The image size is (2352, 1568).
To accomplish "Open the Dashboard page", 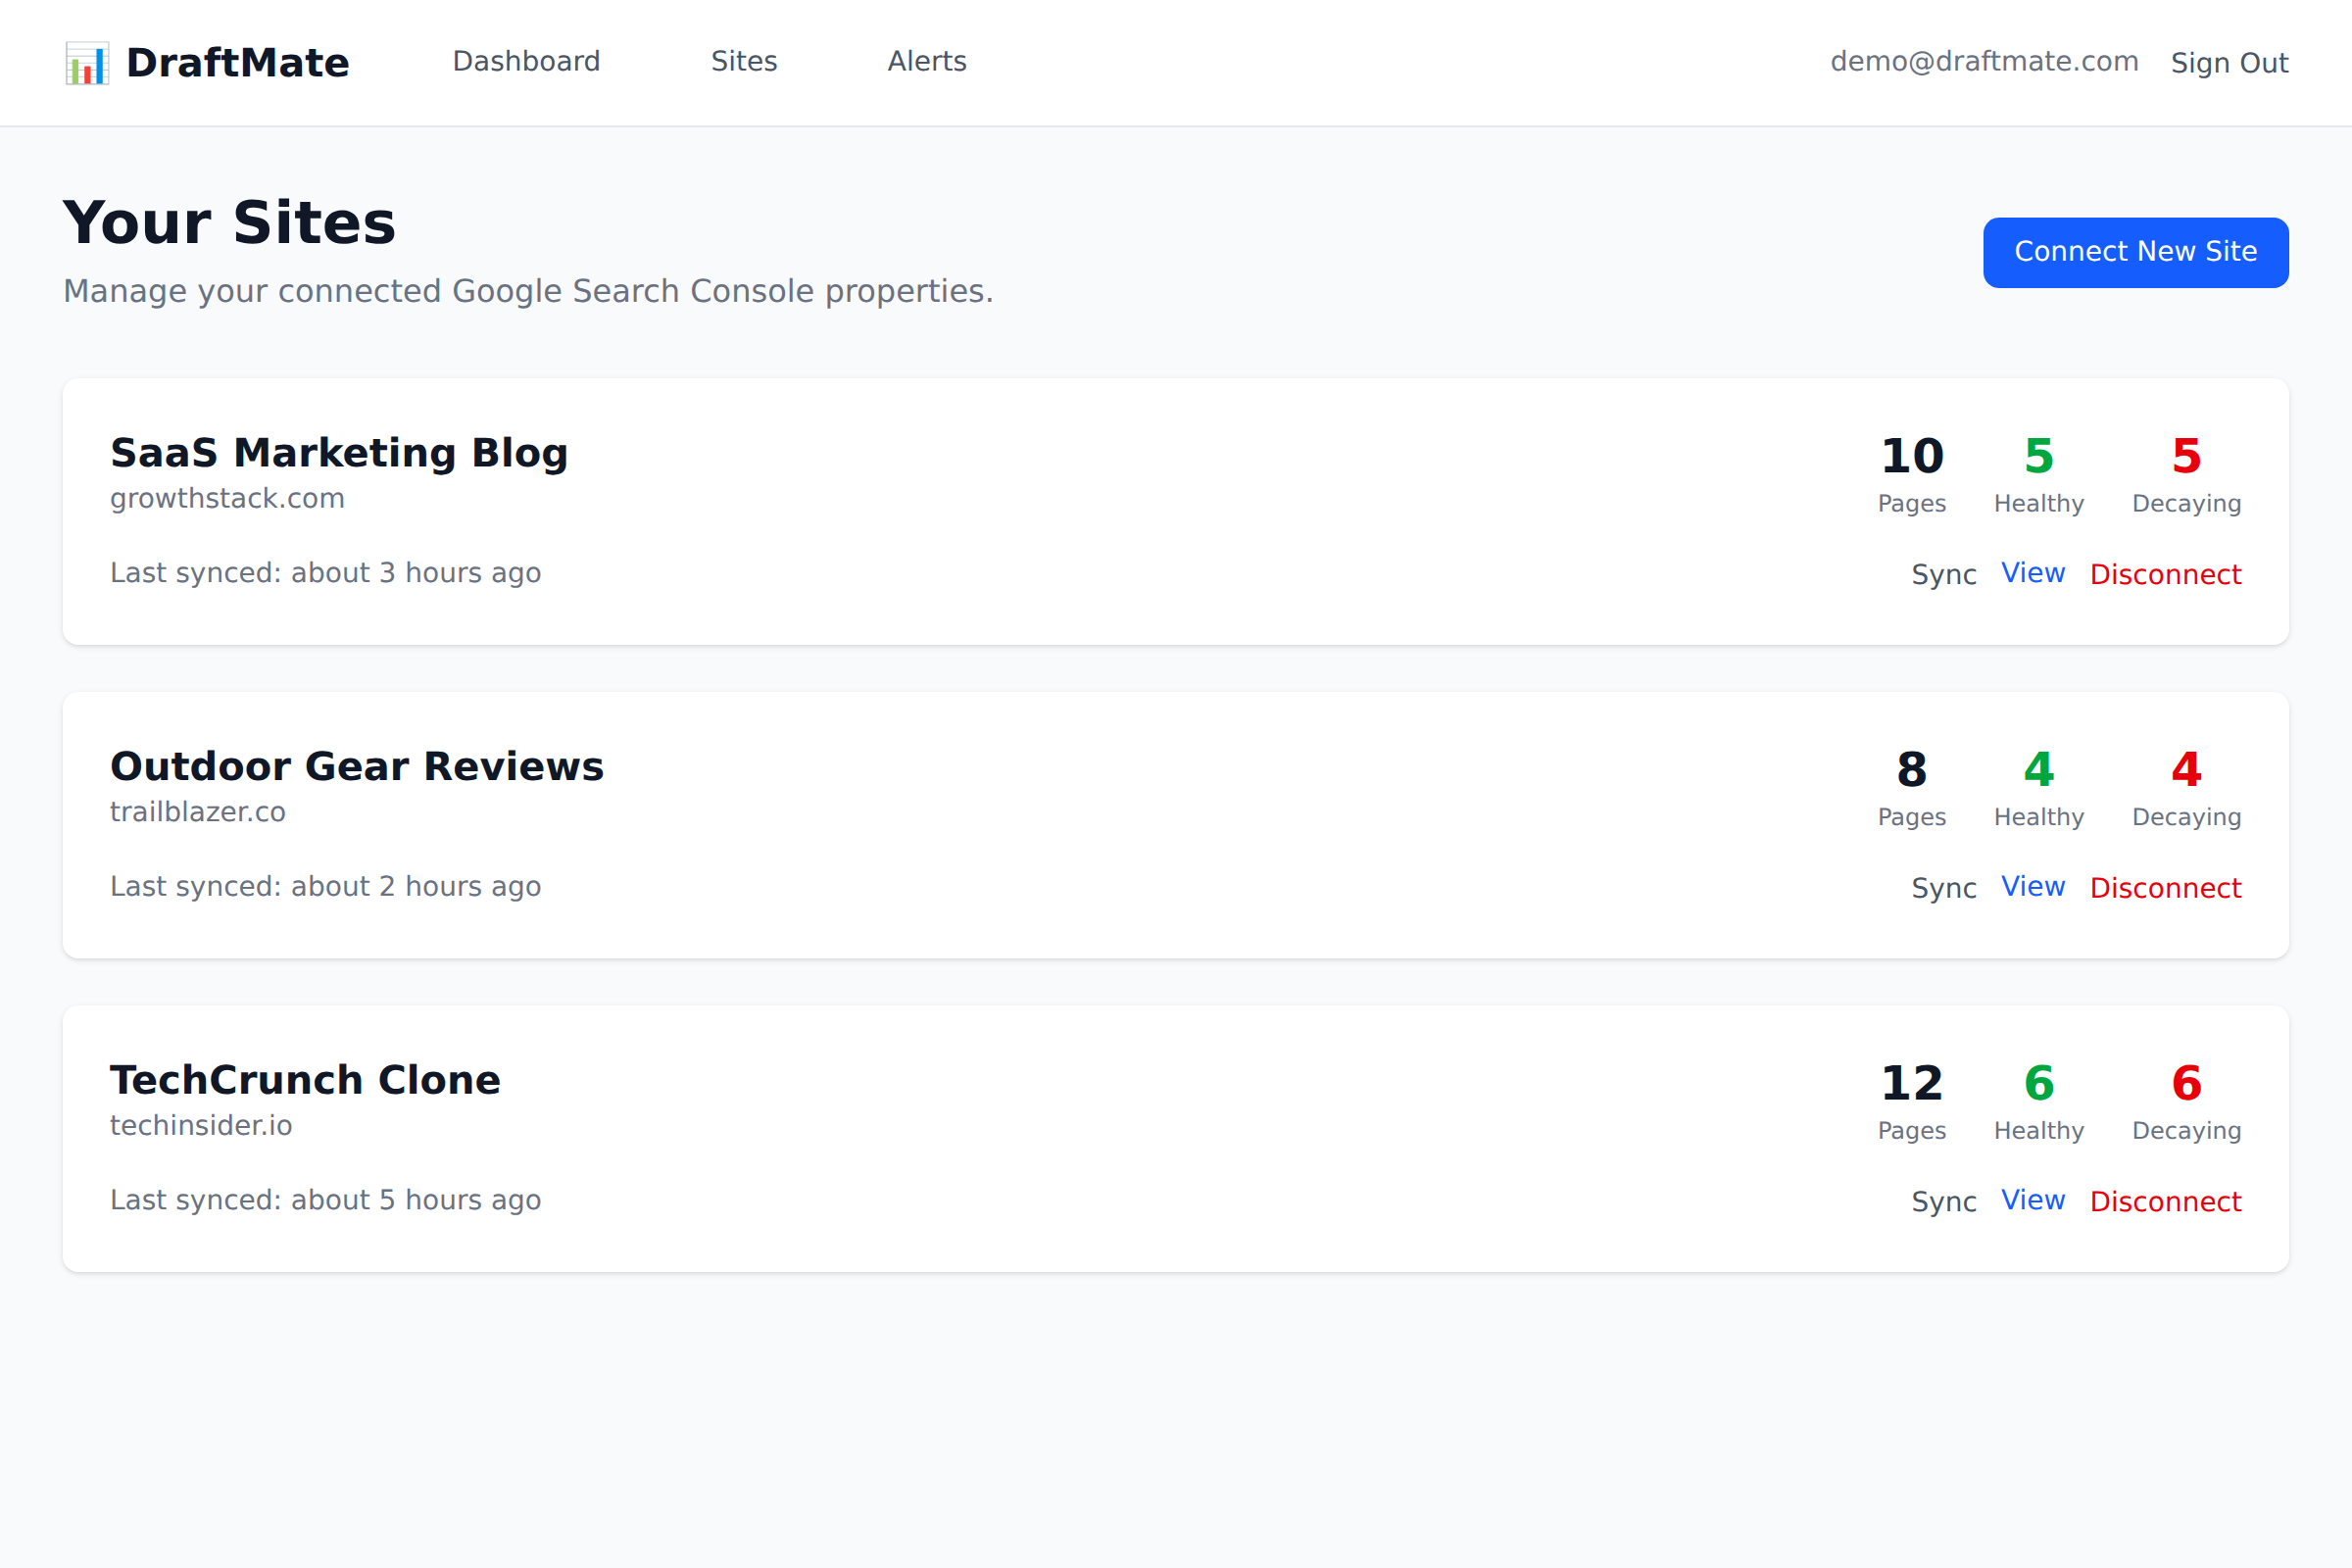I will pos(525,61).
